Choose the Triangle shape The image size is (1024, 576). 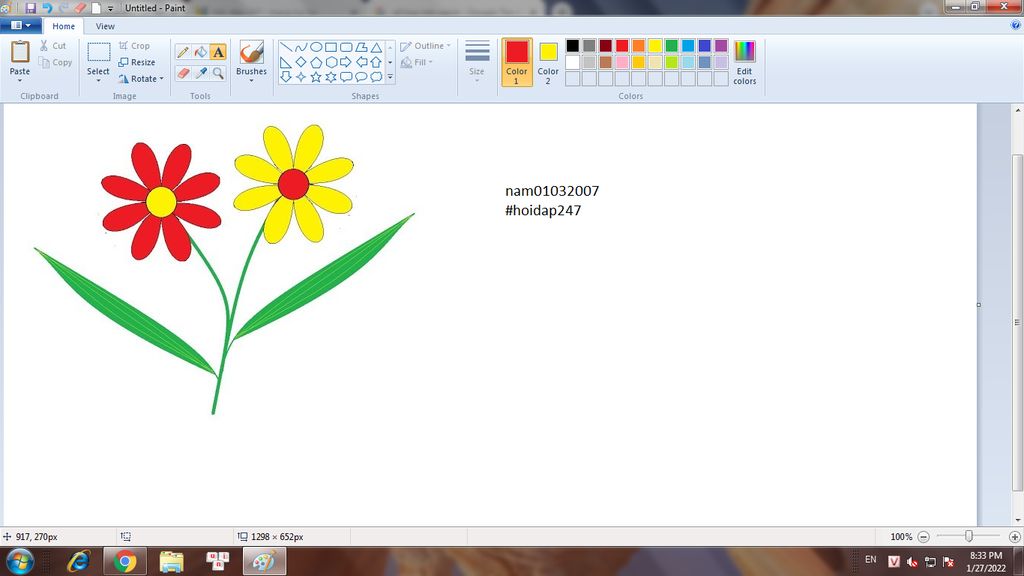376,47
